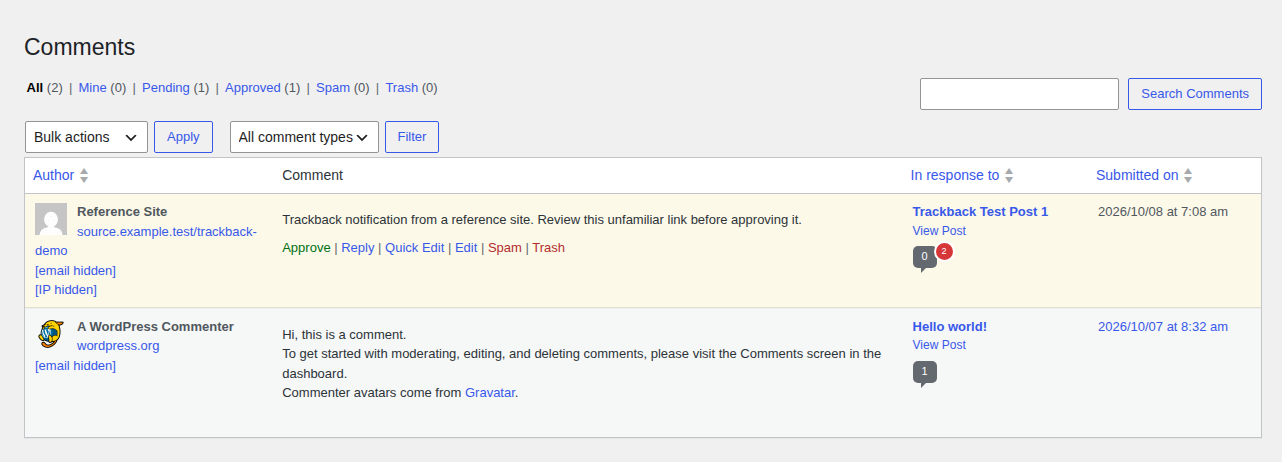1282x462 pixels.
Task: Open Quick Edit for the trackback comment
Action: pos(415,248)
